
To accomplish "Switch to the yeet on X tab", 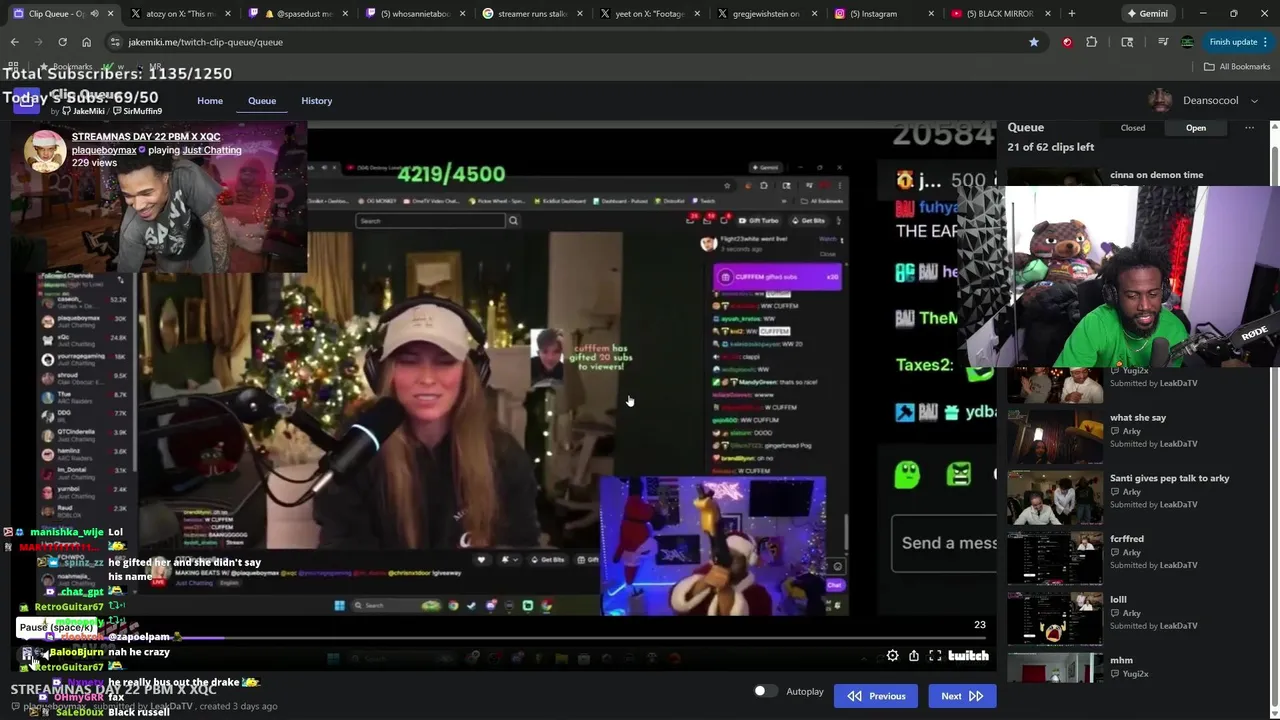I will point(650,14).
